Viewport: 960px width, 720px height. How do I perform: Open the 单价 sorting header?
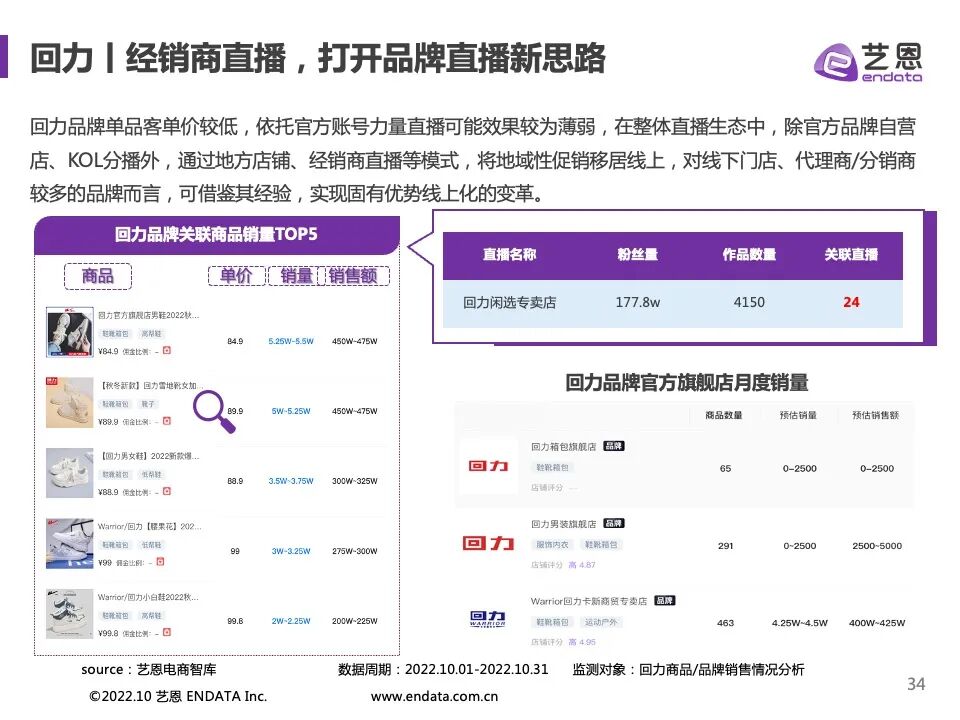coord(236,276)
